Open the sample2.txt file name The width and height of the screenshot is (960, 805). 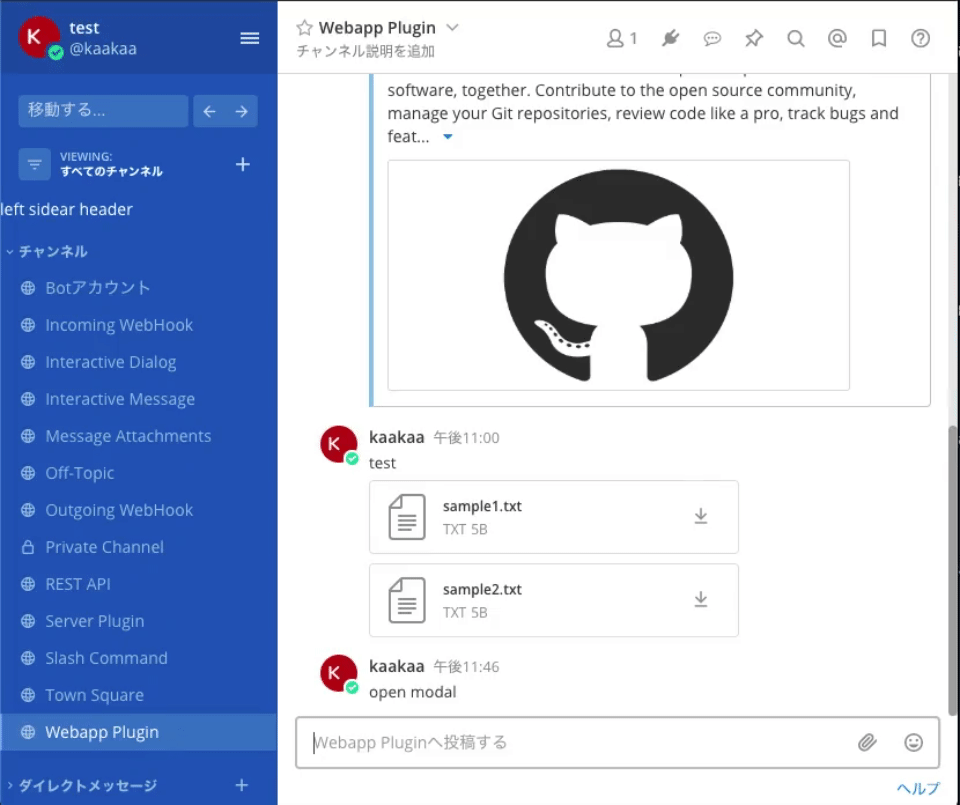(x=482, y=590)
